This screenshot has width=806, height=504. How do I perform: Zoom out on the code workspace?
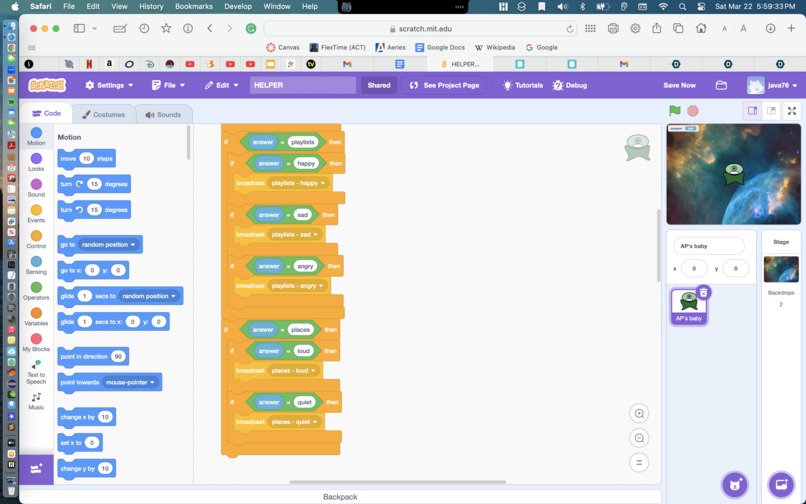point(639,438)
